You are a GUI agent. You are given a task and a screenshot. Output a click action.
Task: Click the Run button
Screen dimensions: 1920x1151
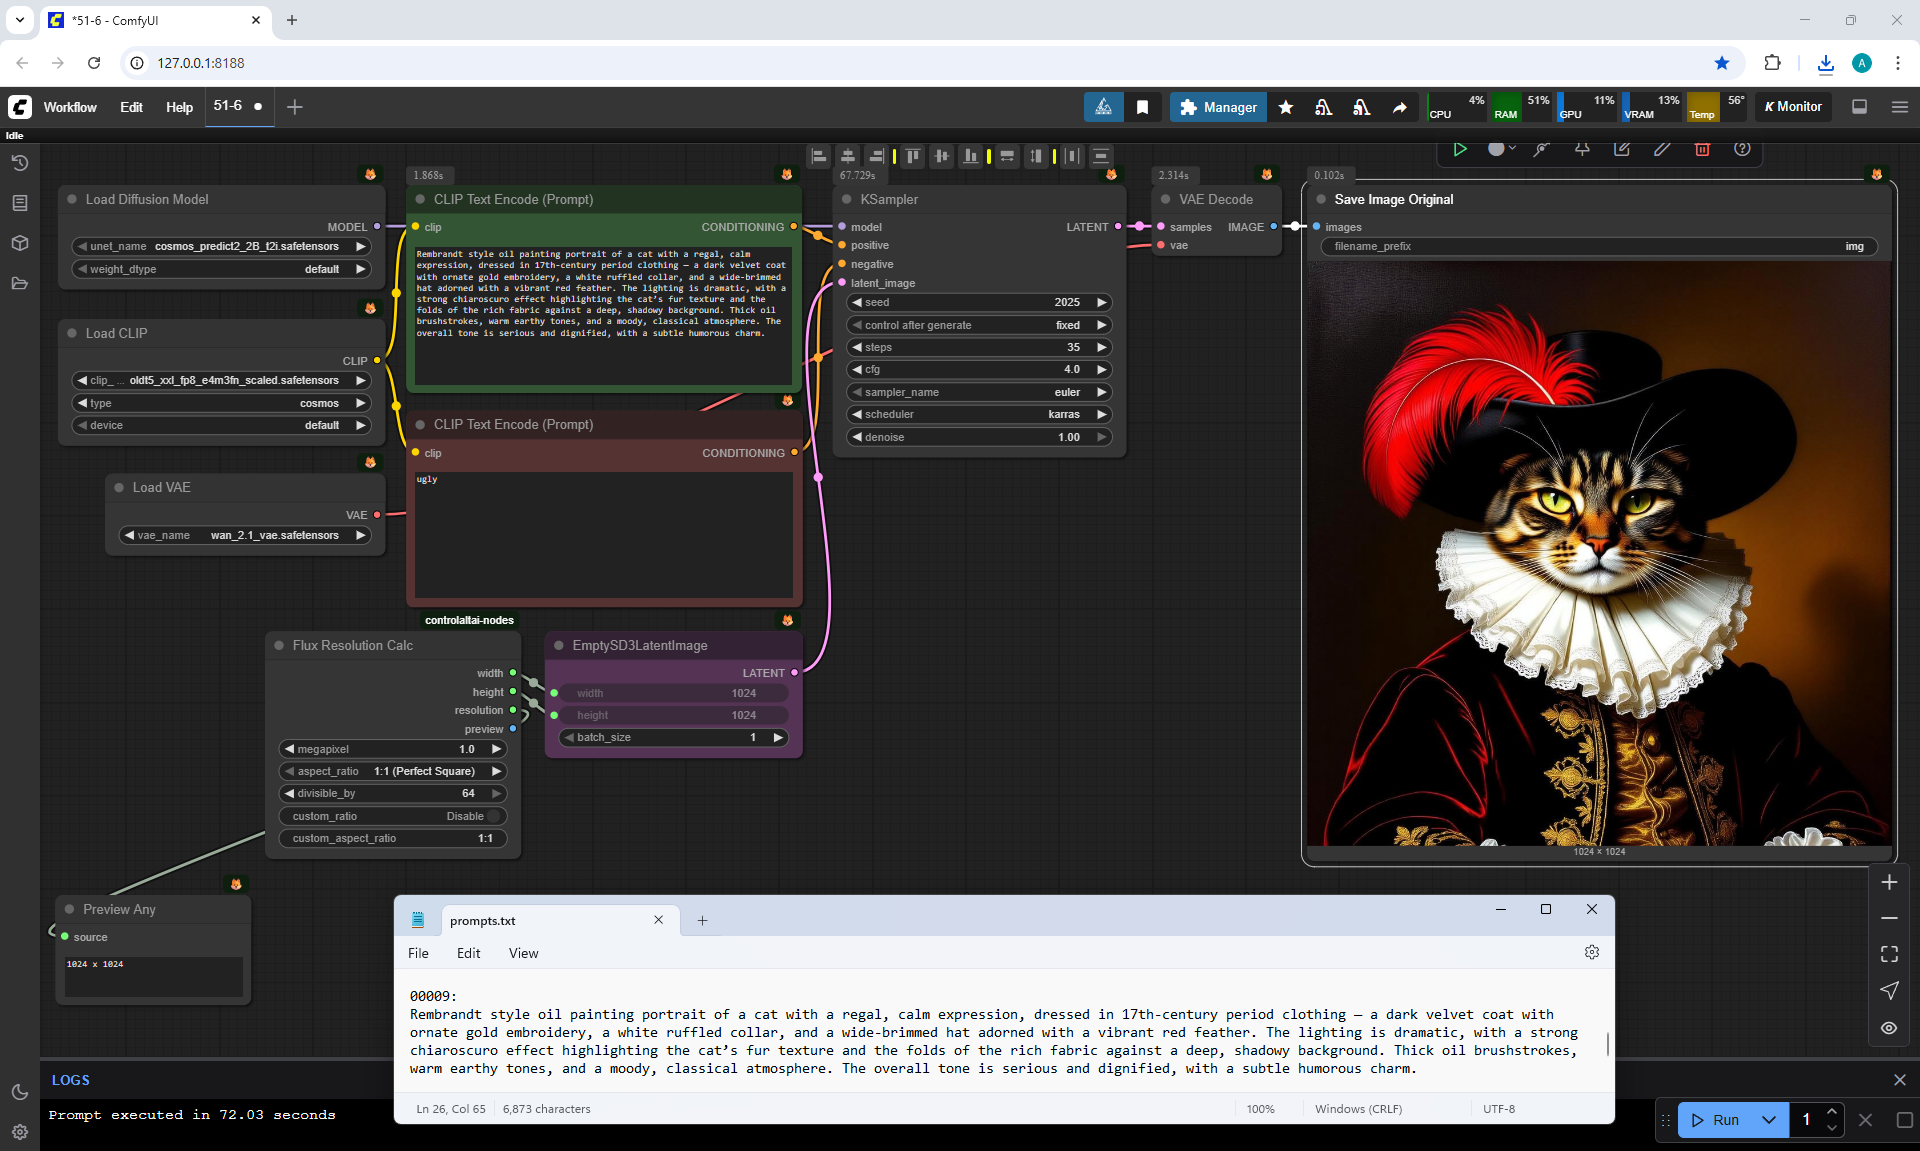(x=1716, y=1120)
